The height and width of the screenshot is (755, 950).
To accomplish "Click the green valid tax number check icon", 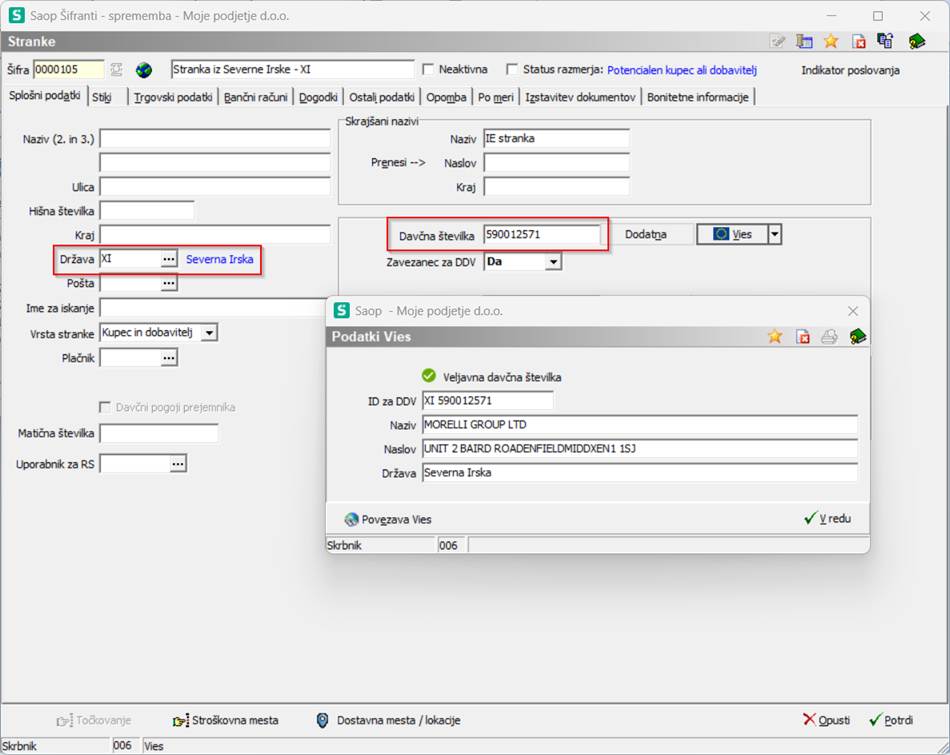I will pos(429,376).
